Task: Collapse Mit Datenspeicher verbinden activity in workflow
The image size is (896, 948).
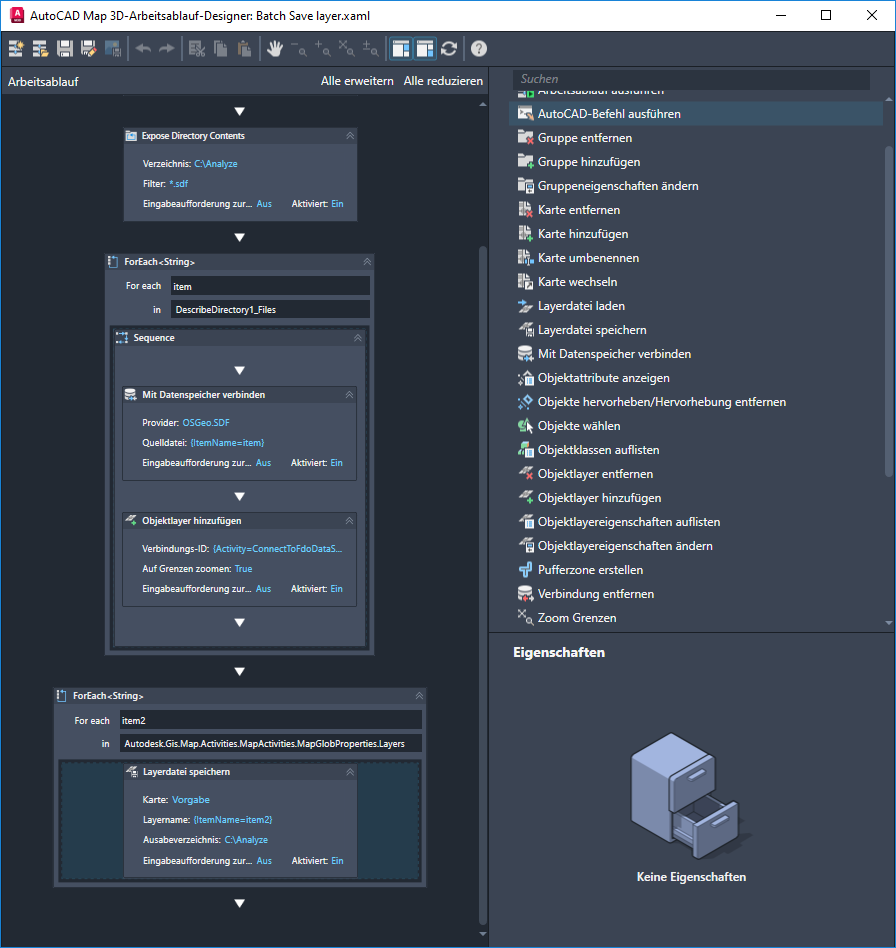Action: click(x=349, y=395)
